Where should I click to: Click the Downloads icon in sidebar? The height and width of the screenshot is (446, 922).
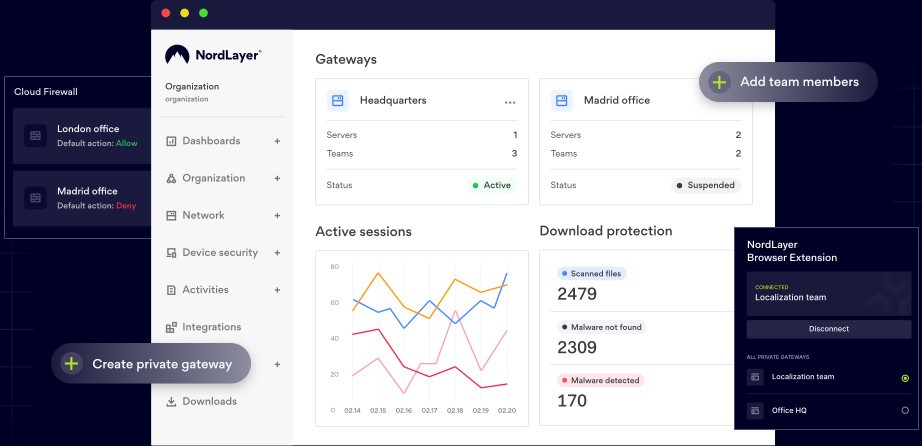click(171, 402)
